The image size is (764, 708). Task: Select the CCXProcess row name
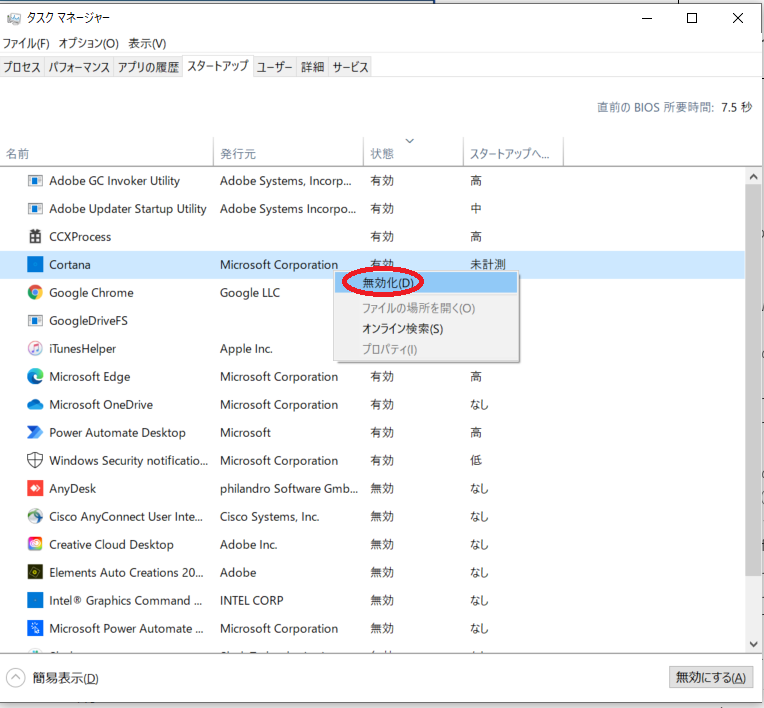[x=80, y=237]
